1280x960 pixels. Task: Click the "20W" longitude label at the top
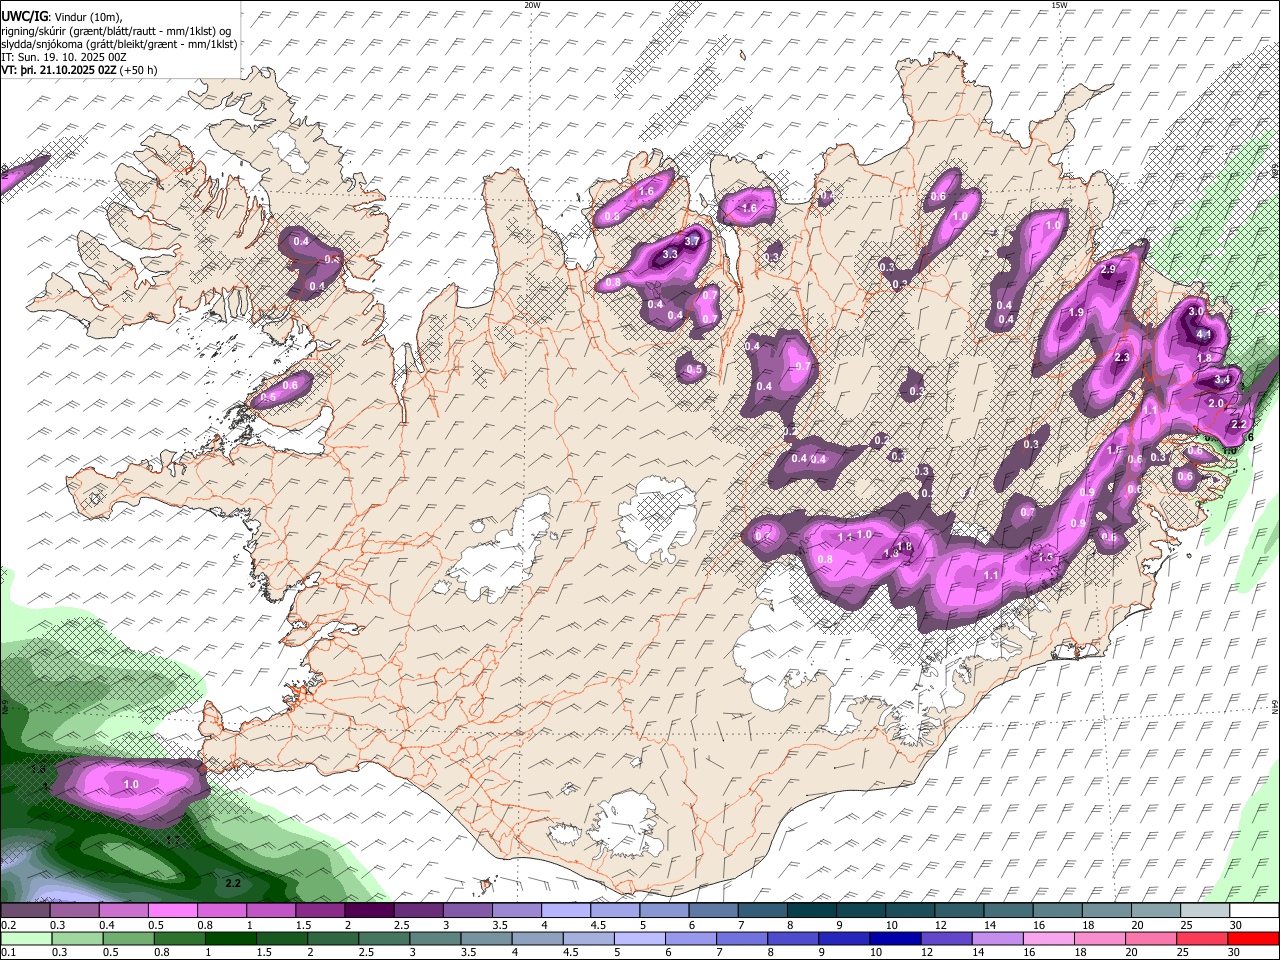point(532,5)
